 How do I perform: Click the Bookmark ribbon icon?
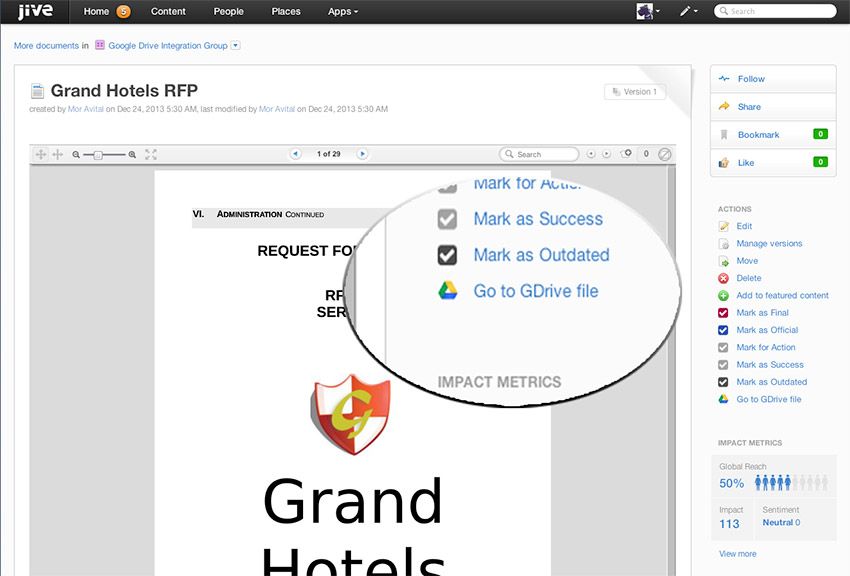(x=723, y=135)
